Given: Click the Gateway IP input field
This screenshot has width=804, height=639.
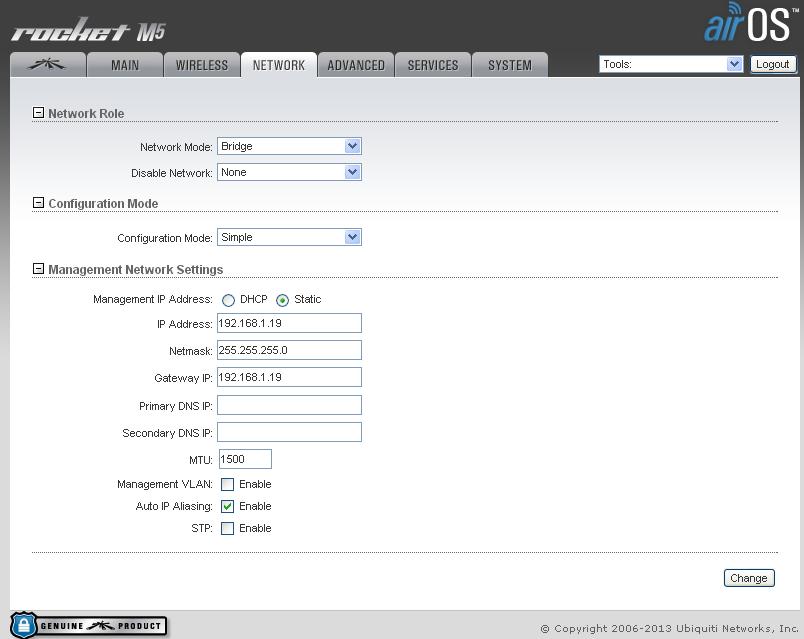Looking at the screenshot, I should click(x=289, y=377).
